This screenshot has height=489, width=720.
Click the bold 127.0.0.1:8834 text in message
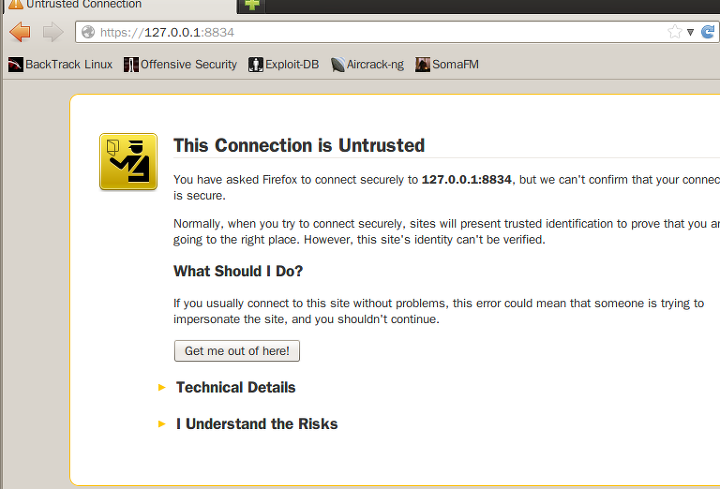467,180
